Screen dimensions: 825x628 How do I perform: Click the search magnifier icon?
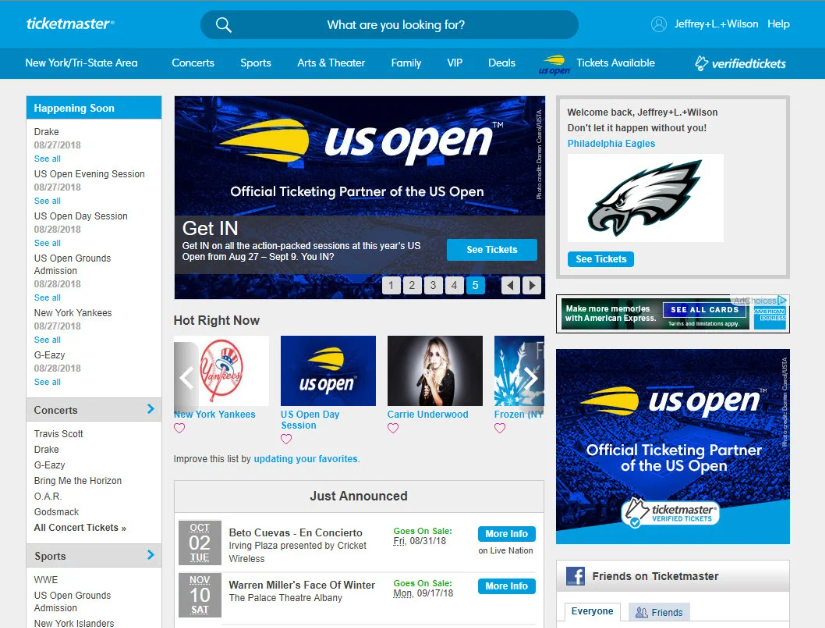[x=223, y=25]
